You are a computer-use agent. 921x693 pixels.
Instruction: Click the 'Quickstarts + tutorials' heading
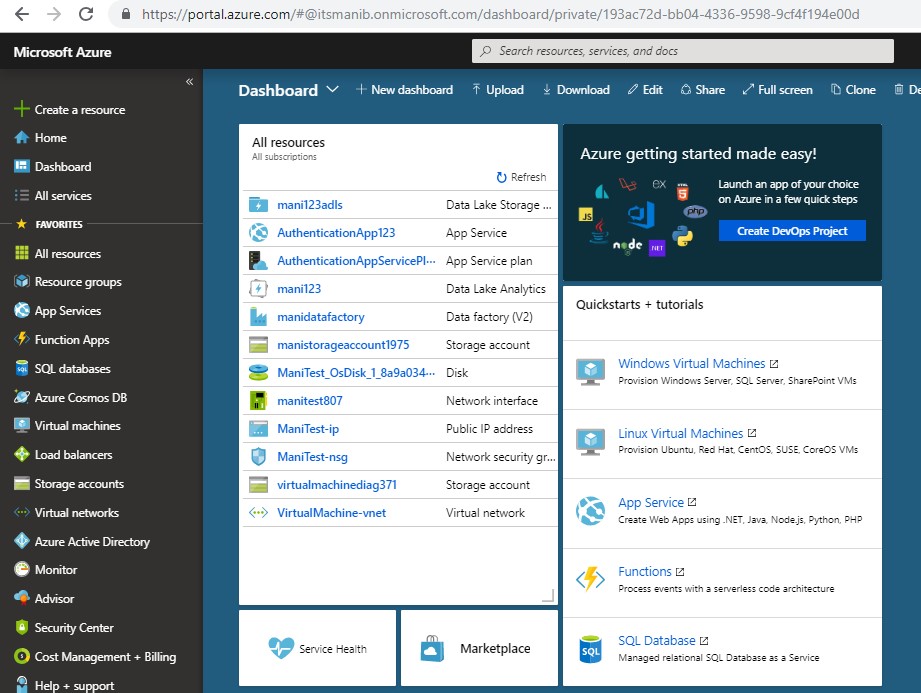pos(639,304)
